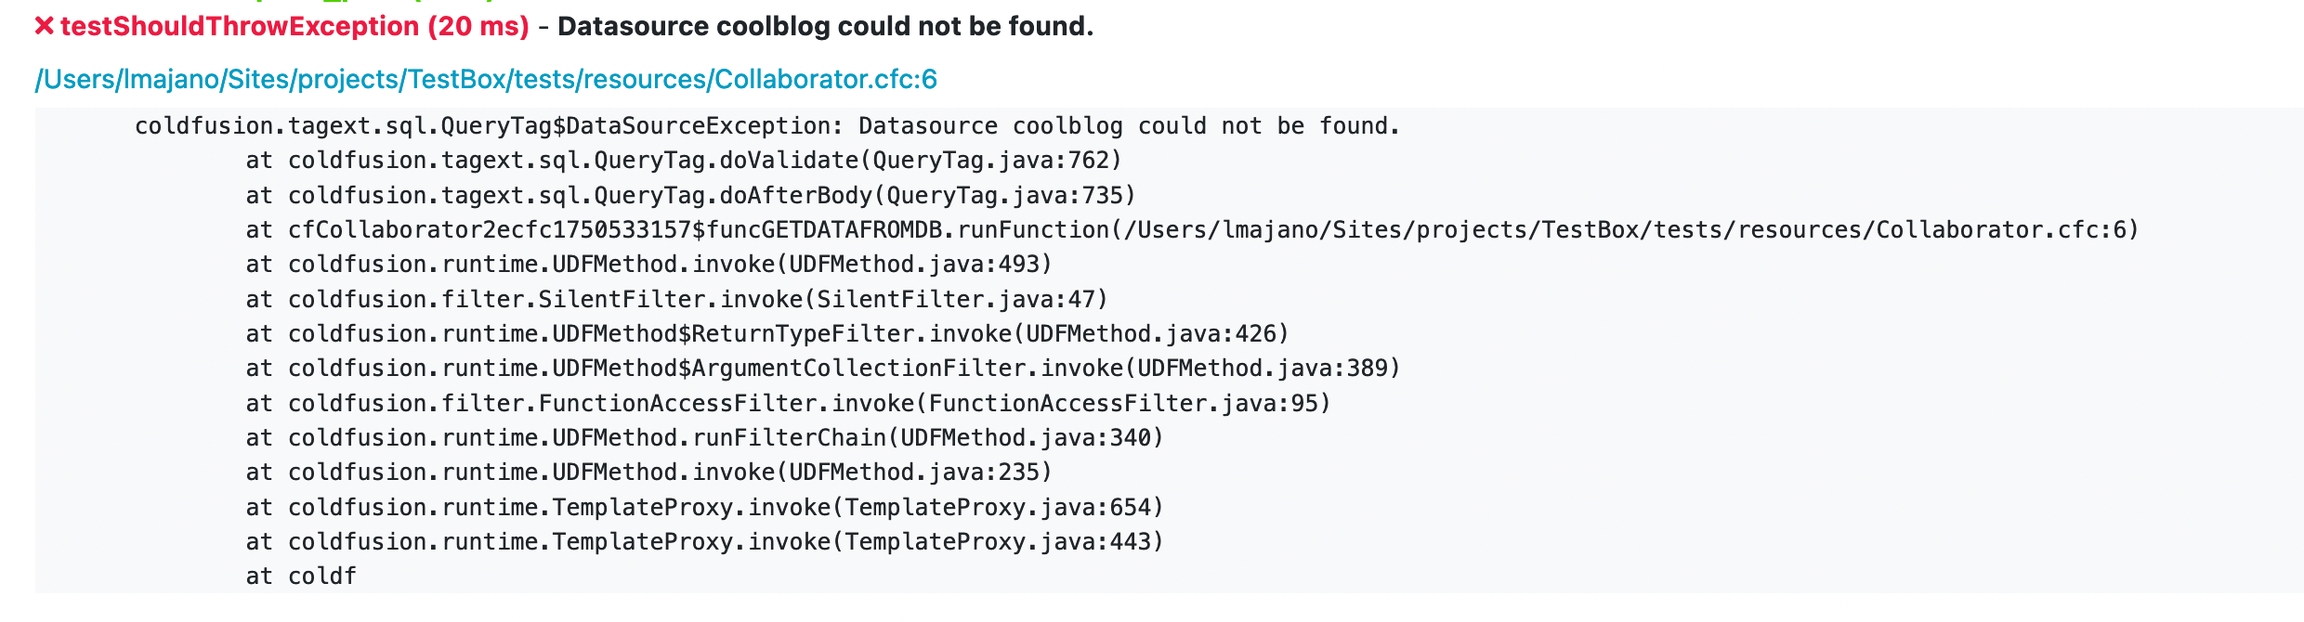Screen dimensions: 2304x622
Task: Click the UDFMethod$ReturnTypeFilter.invoke stack trace line
Action: tap(767, 333)
